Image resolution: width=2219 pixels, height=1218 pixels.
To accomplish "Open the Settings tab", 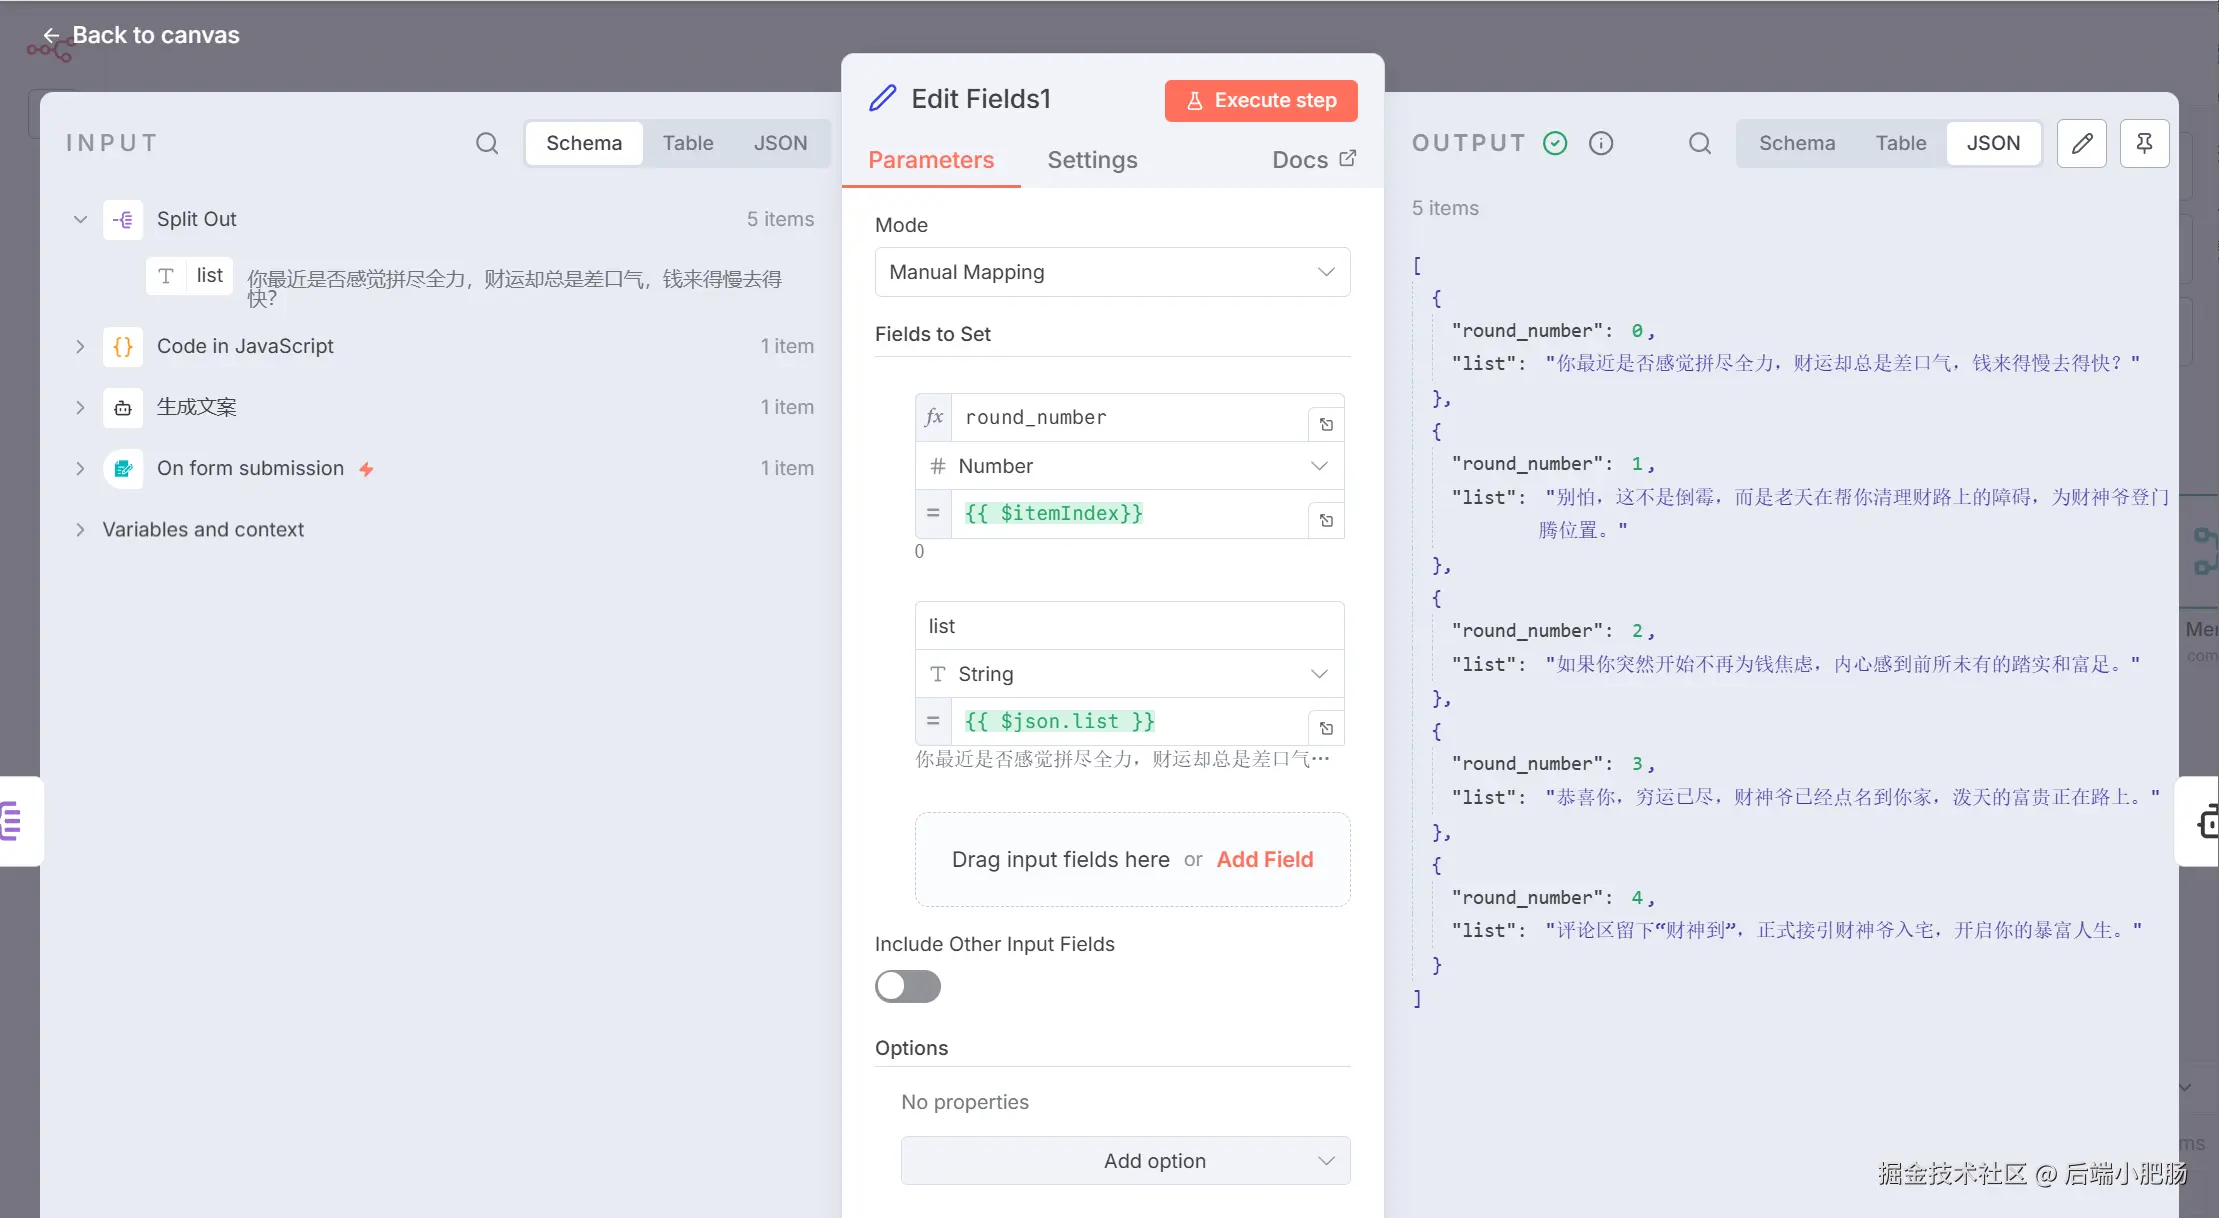I will click(x=1092, y=160).
